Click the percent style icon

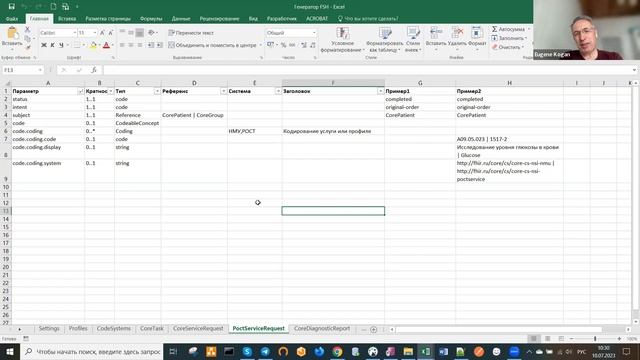click(x=283, y=45)
